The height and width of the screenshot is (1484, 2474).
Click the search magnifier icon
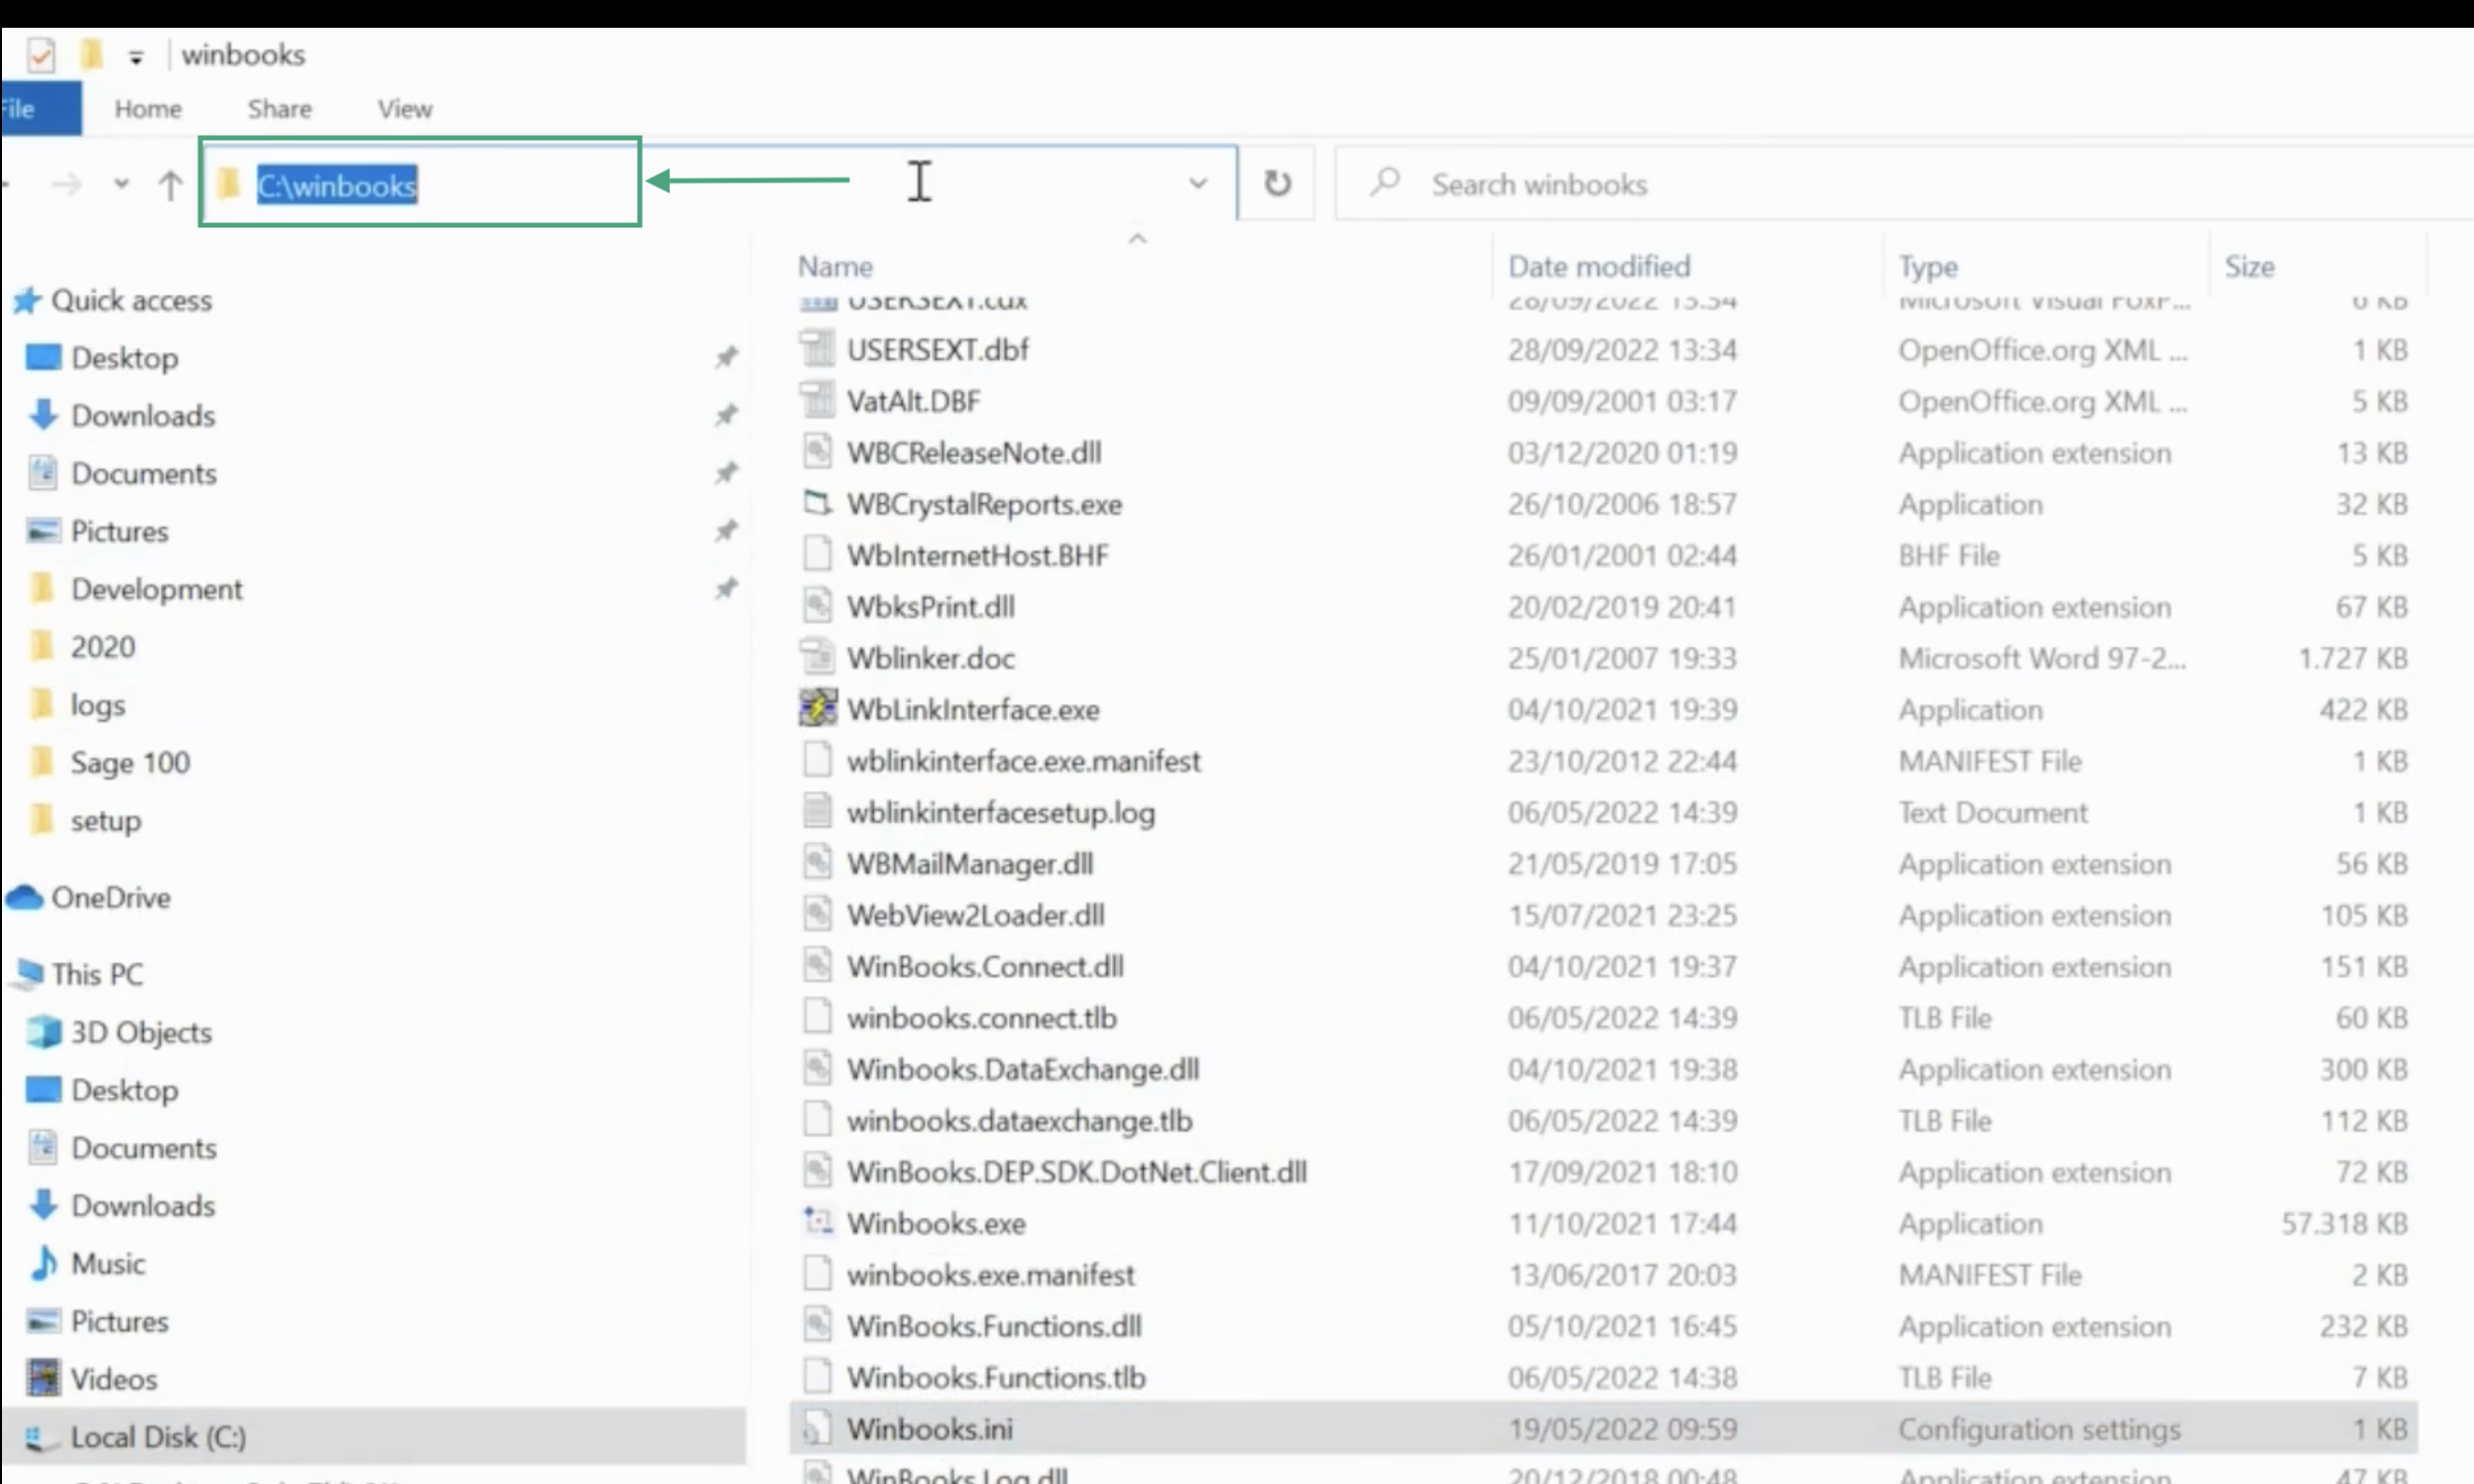tap(1384, 183)
